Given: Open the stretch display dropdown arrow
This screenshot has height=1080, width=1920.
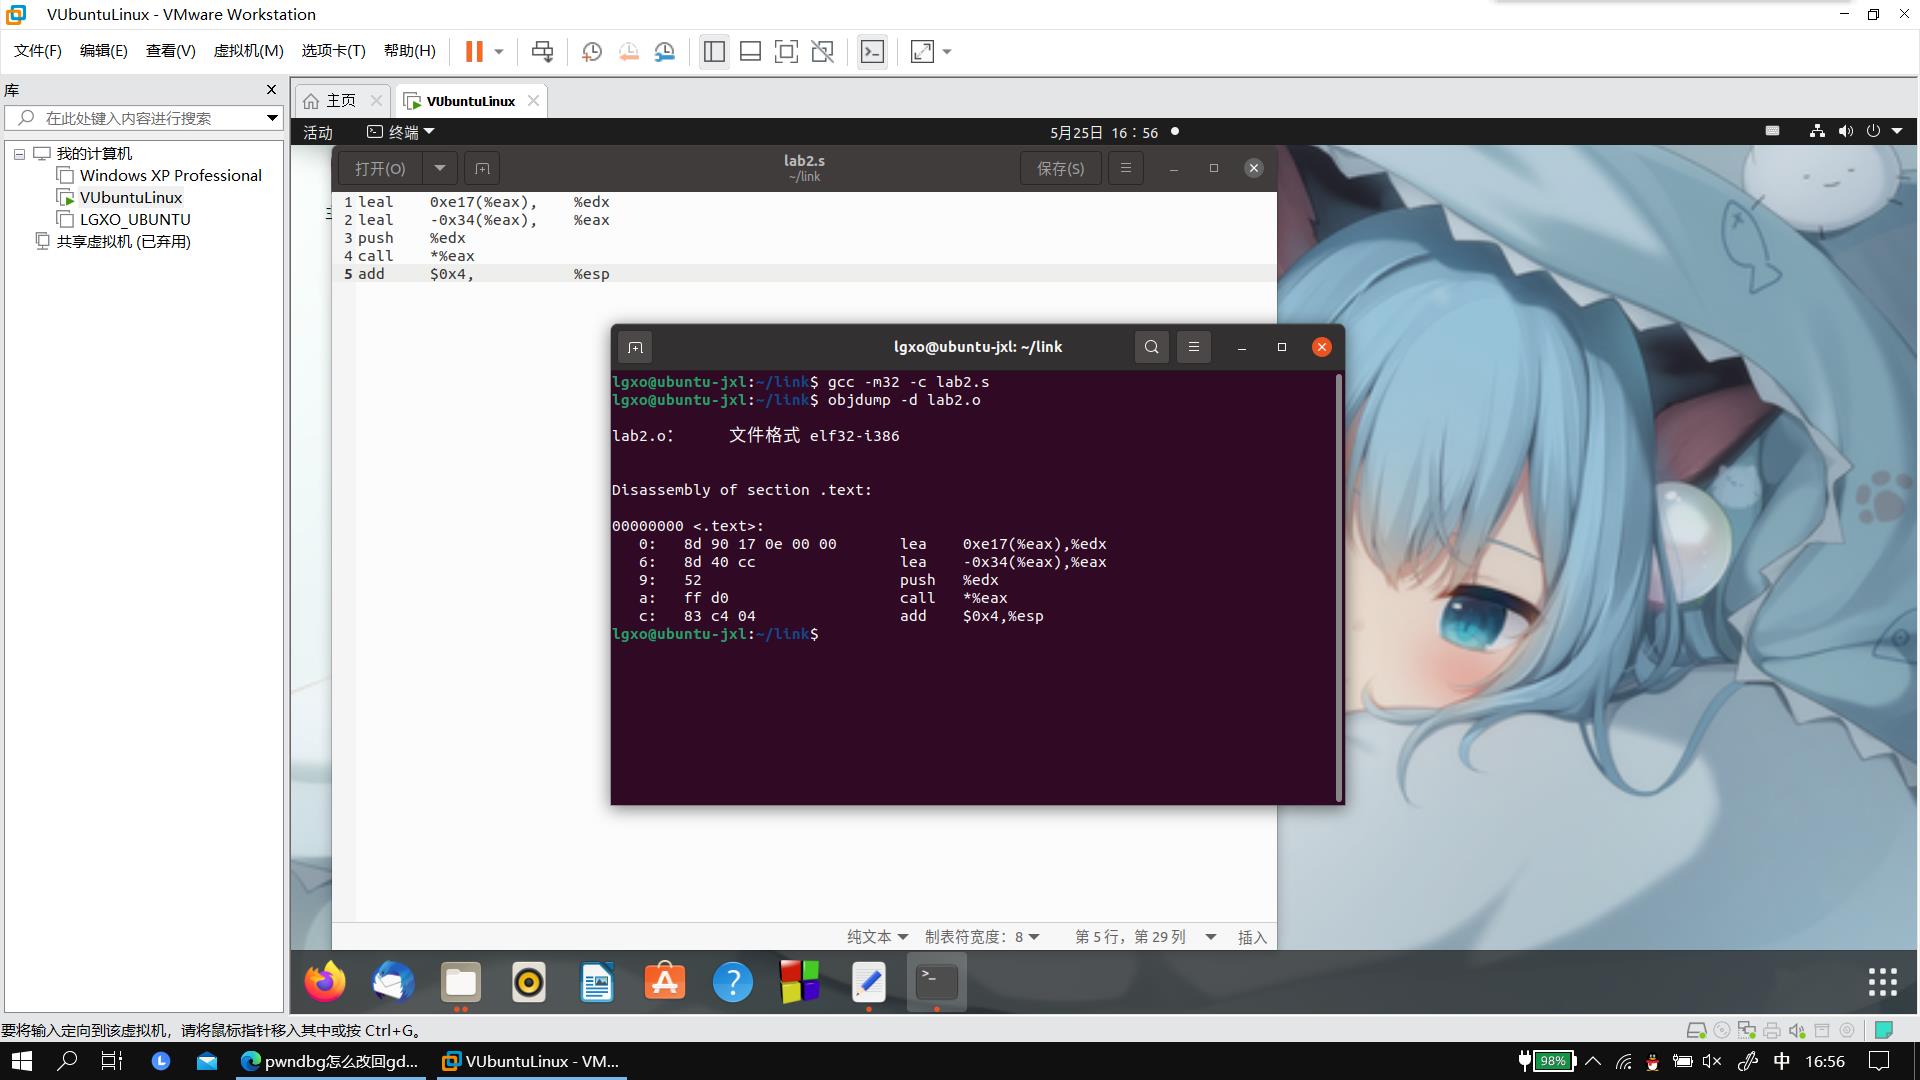Looking at the screenshot, I should click(947, 51).
